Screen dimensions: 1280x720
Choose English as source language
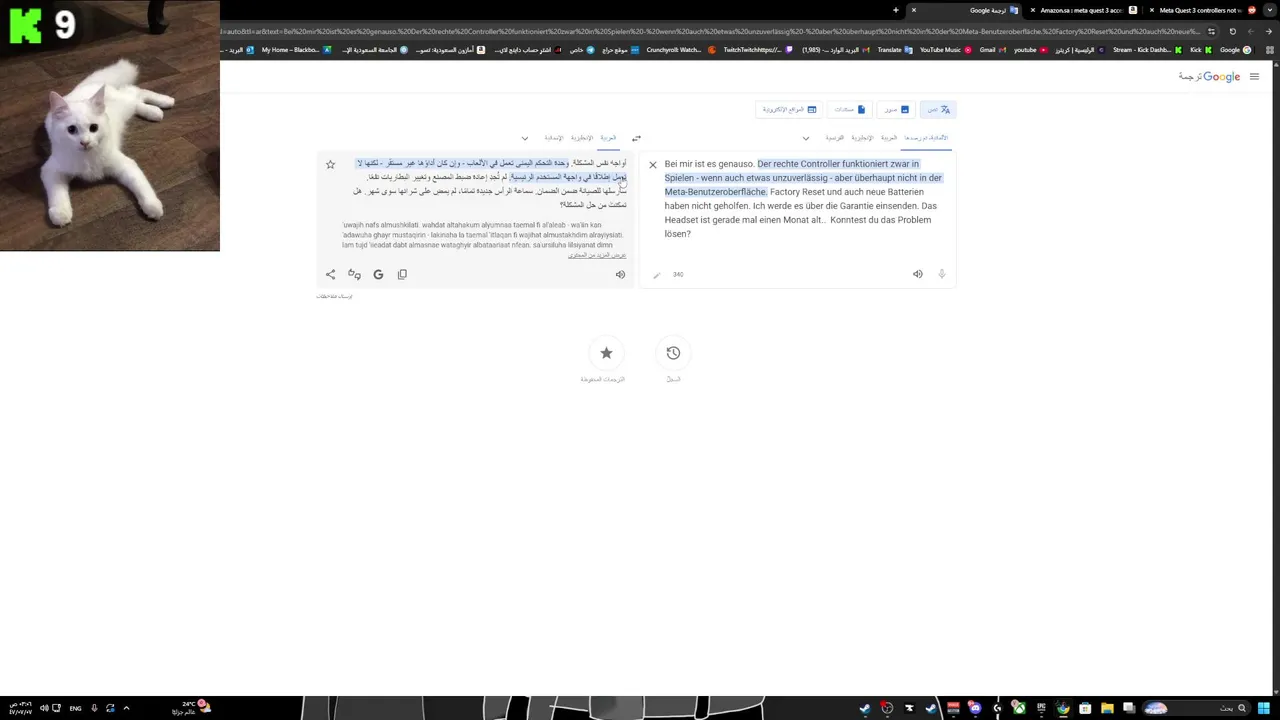[862, 138]
